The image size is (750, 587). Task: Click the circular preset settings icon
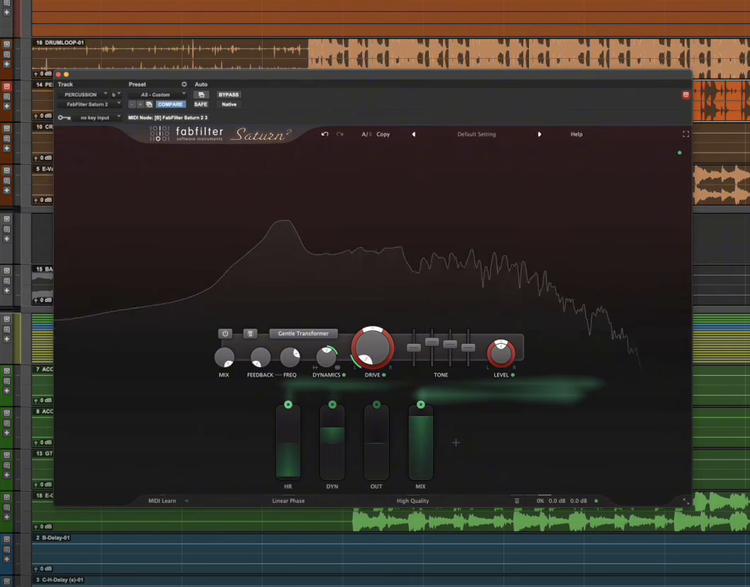point(184,84)
